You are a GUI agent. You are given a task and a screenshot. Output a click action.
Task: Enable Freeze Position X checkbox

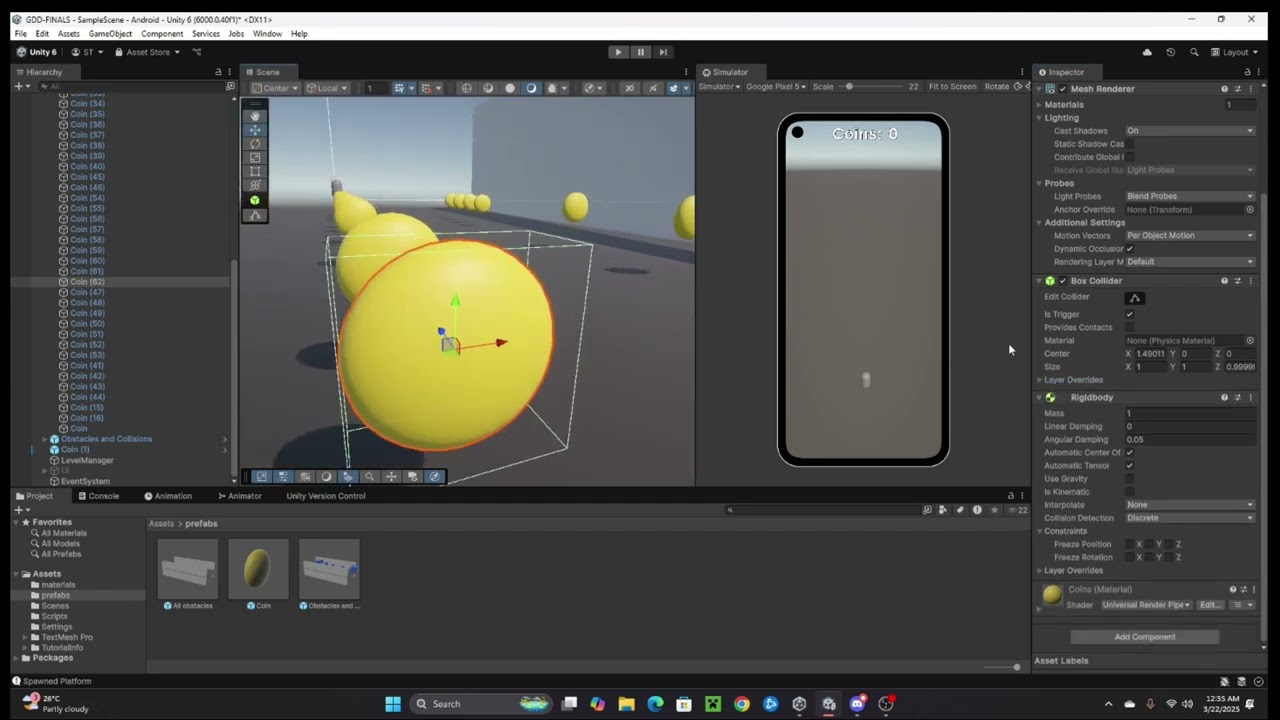(1130, 544)
